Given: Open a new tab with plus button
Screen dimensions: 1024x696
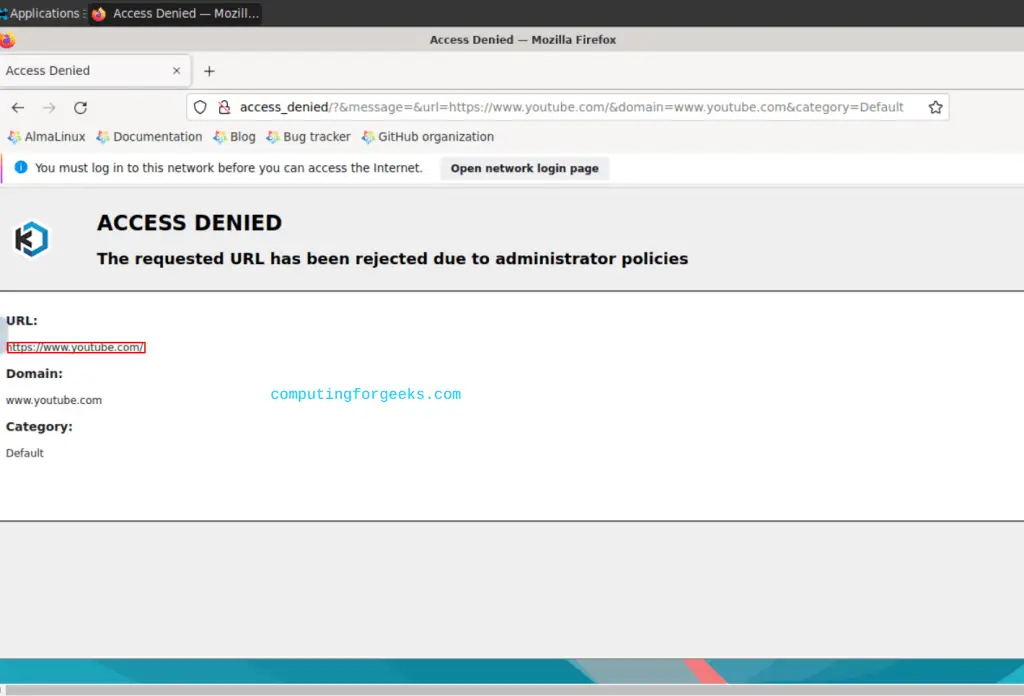Looking at the screenshot, I should coord(209,71).
